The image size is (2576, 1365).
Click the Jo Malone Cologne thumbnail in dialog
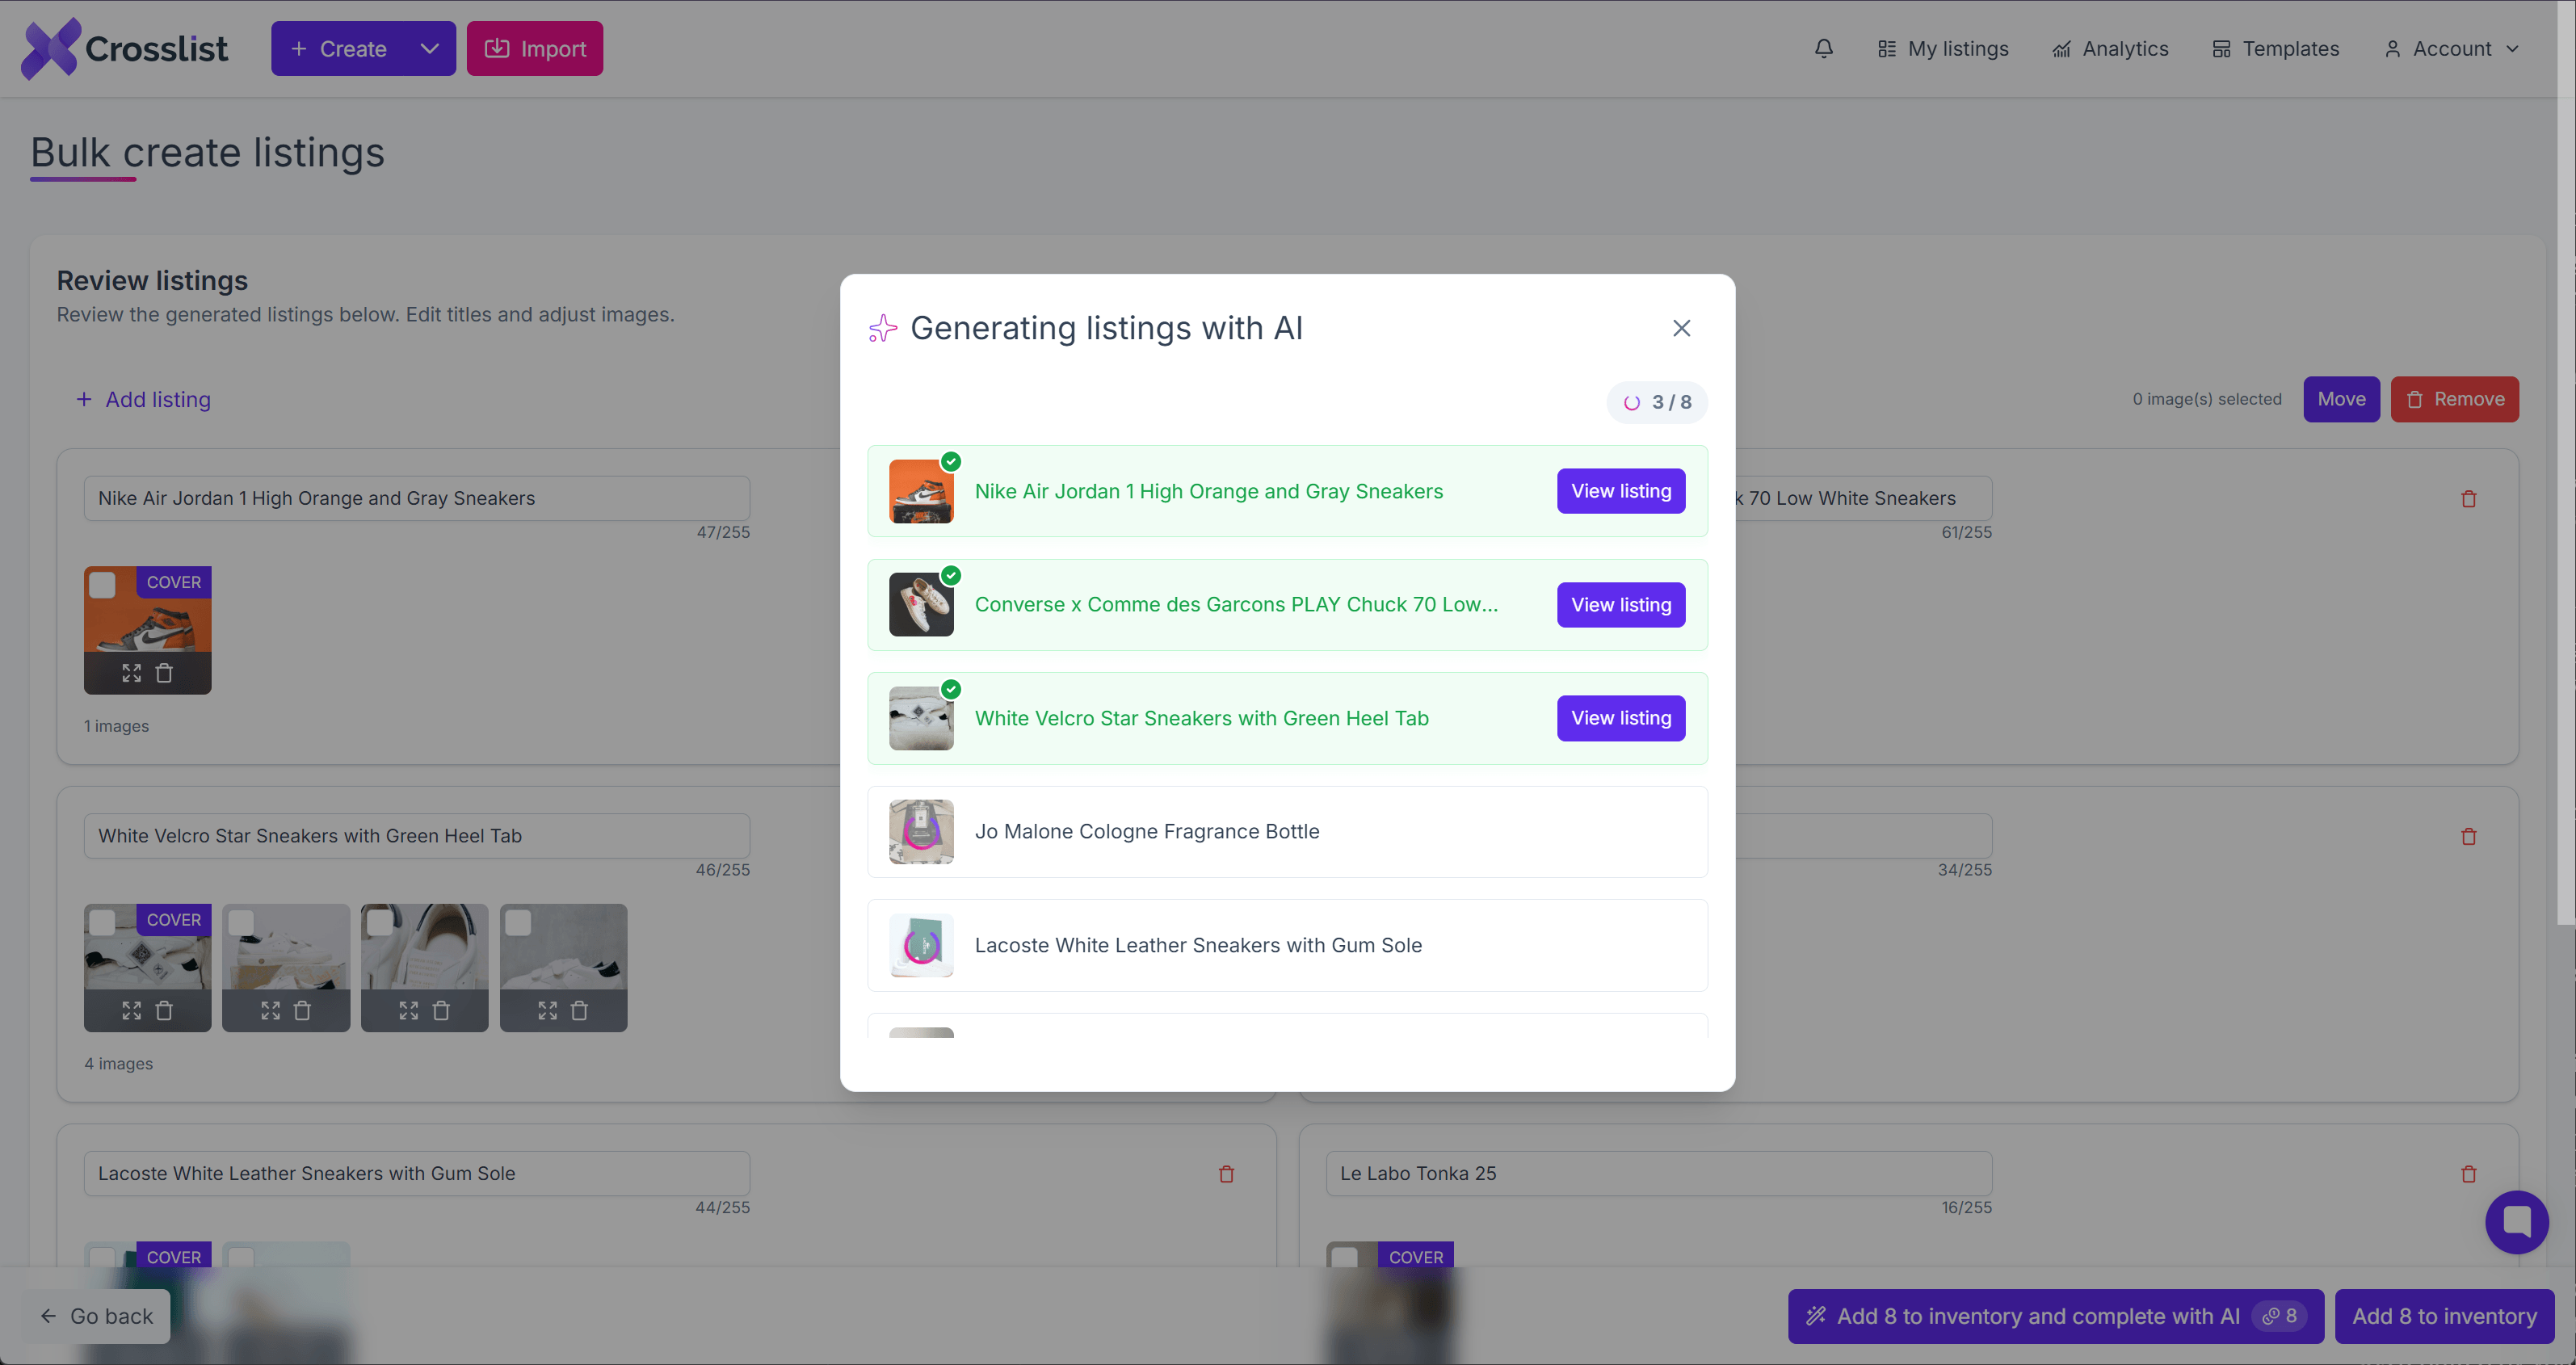[921, 832]
